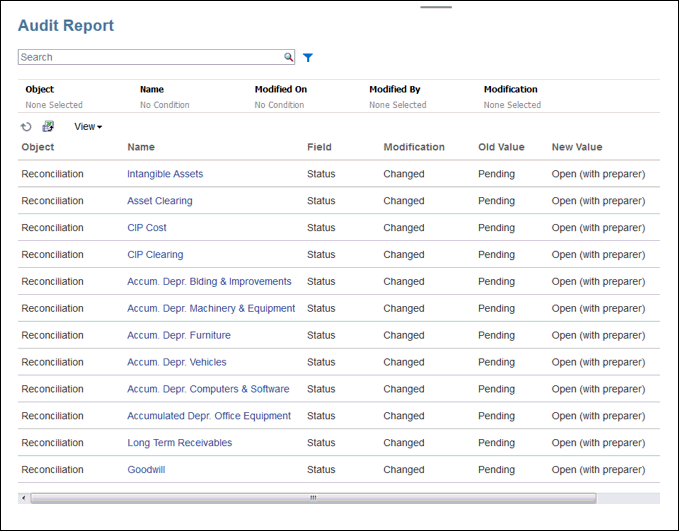
Task: Open Long Term Receivables link
Action: 179,443
